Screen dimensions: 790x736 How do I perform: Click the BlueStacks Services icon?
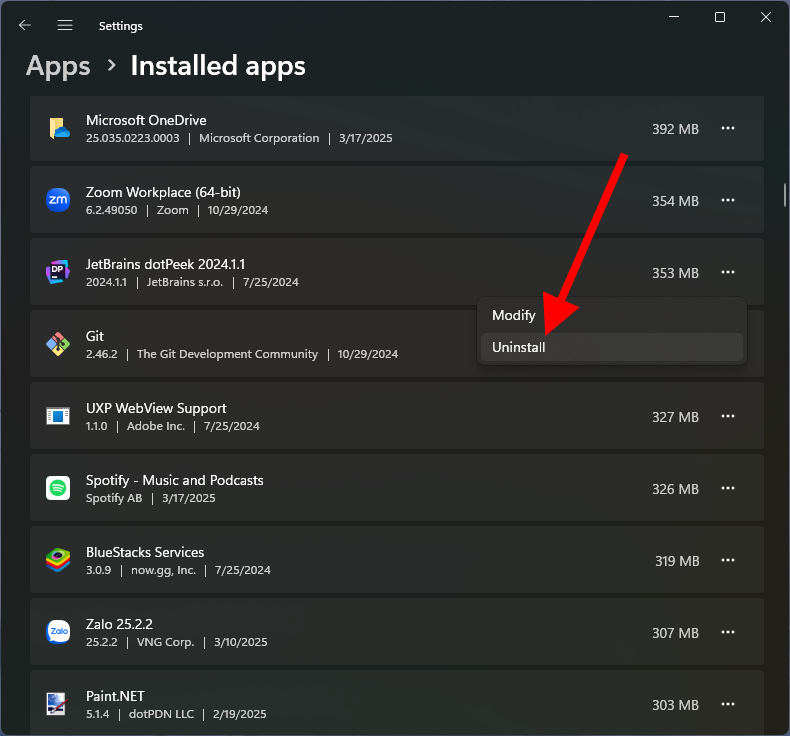click(58, 560)
